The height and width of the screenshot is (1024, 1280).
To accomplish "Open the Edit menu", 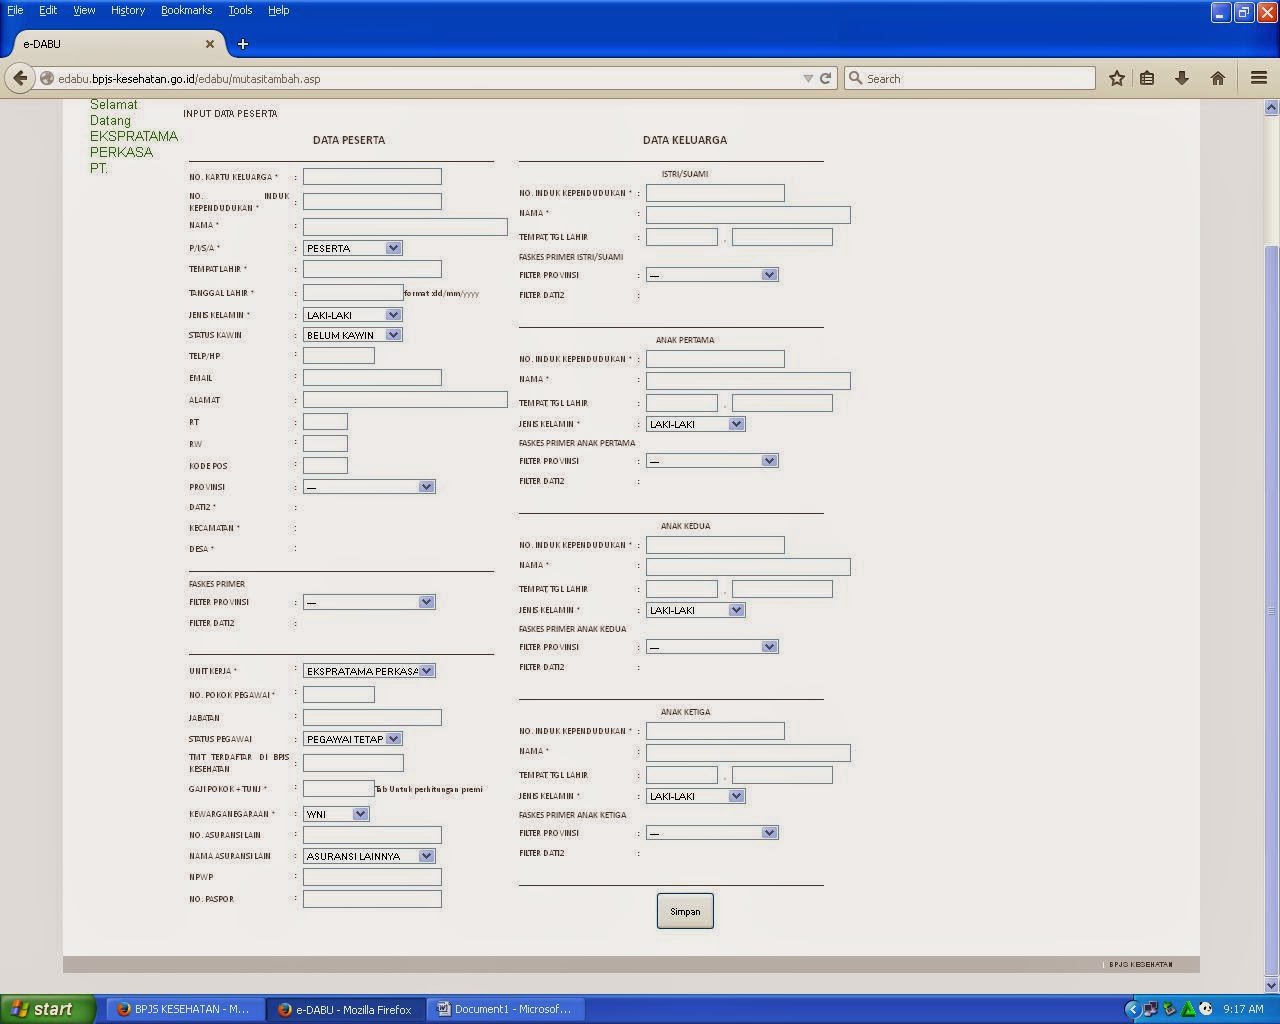I will (x=48, y=10).
